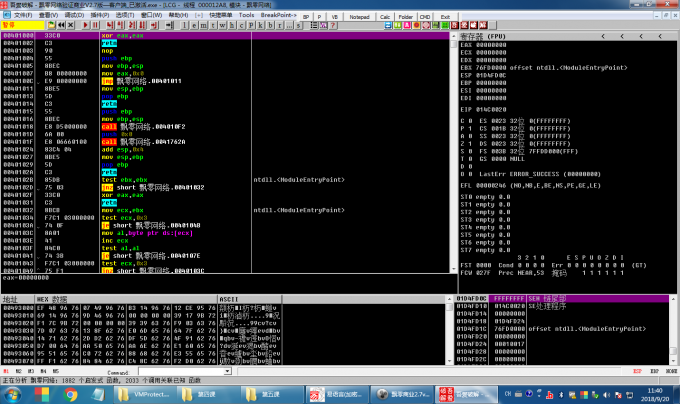The image size is (680, 404).
Task: Open the BreakPoint-> menu
Action: coord(278,15)
